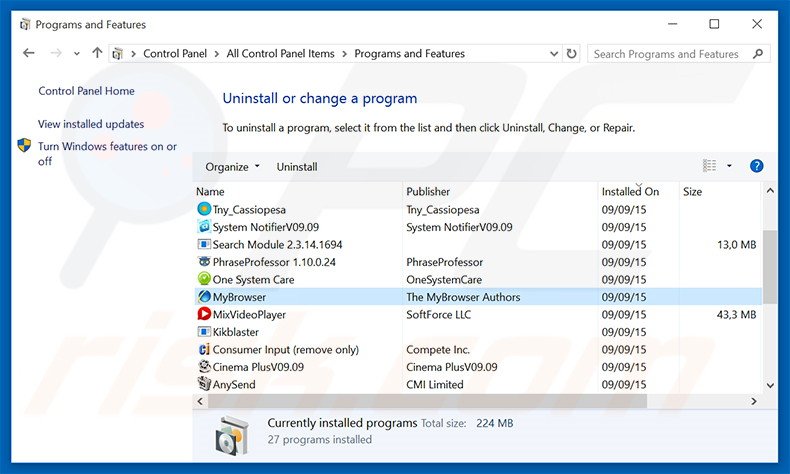Screen dimensions: 790x474
Task: Click the Windows features shield icon
Action: click(24, 146)
